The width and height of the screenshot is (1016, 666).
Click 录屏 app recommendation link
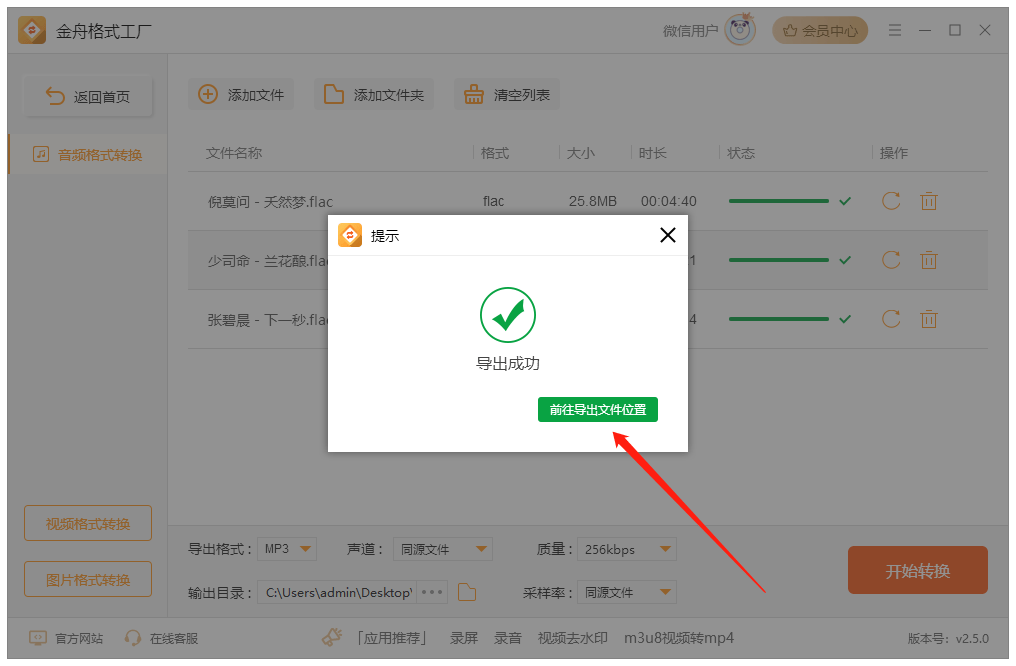point(464,638)
